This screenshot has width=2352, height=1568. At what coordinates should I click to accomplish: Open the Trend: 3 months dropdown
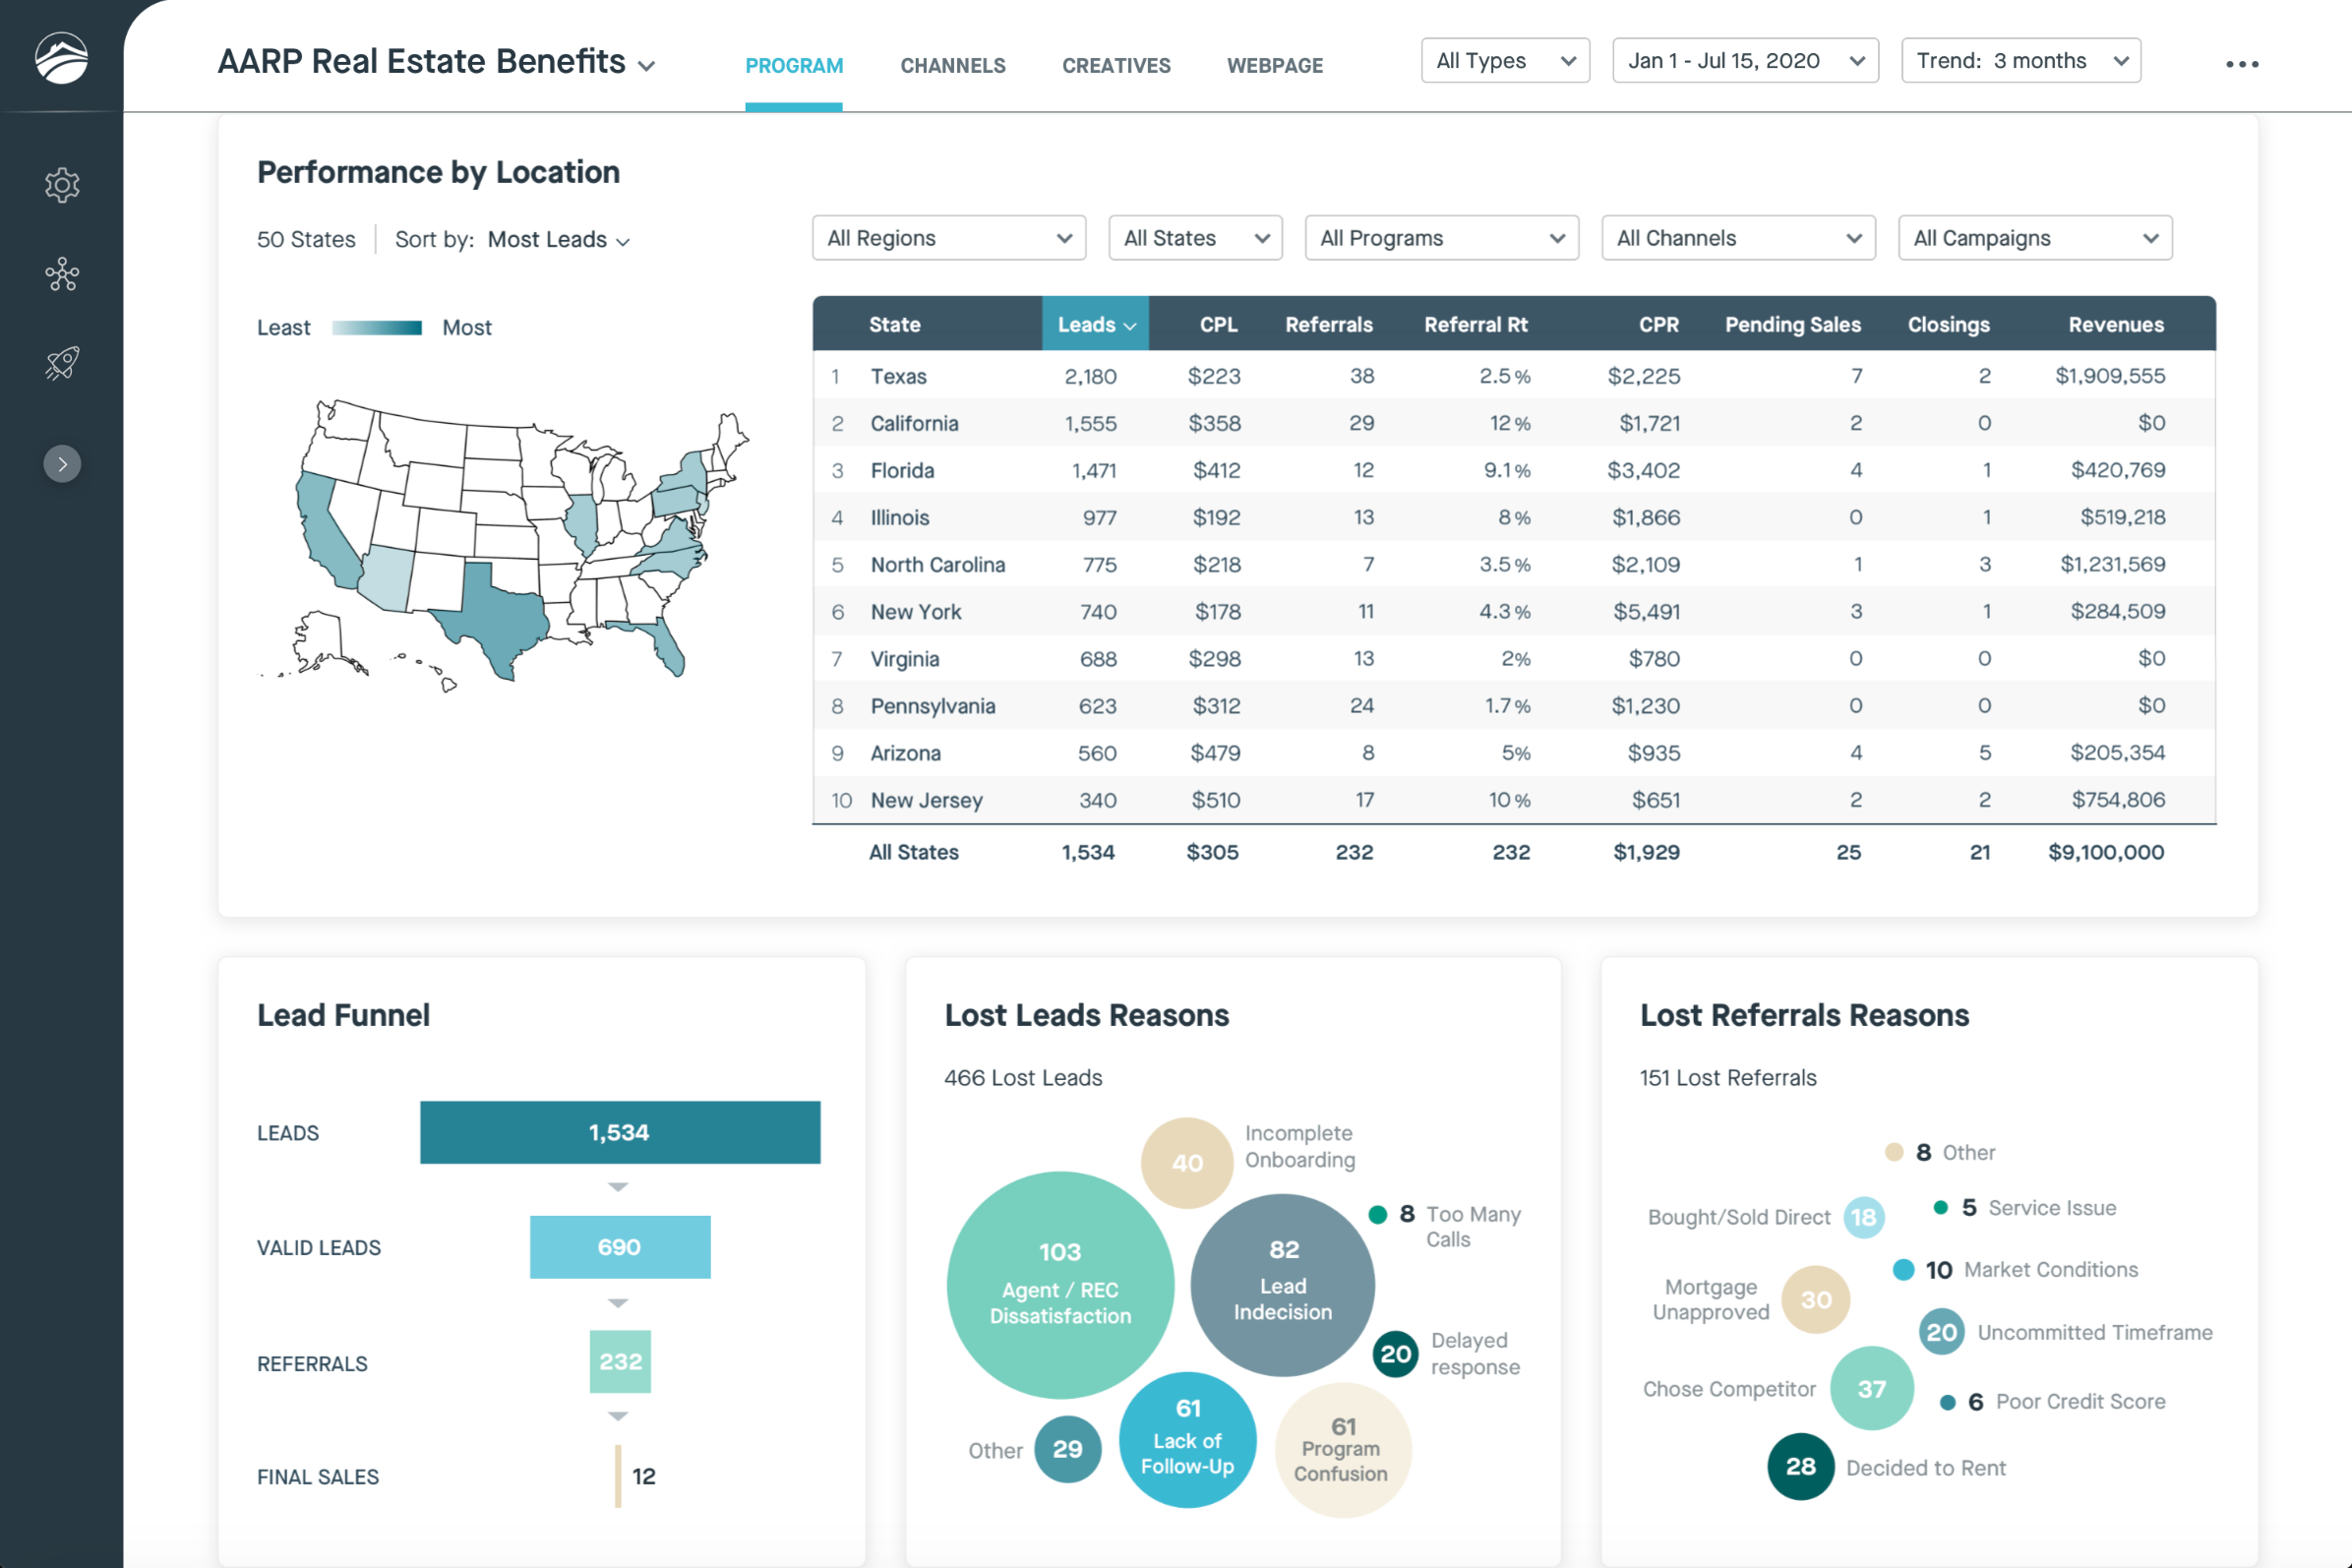[x=2020, y=61]
